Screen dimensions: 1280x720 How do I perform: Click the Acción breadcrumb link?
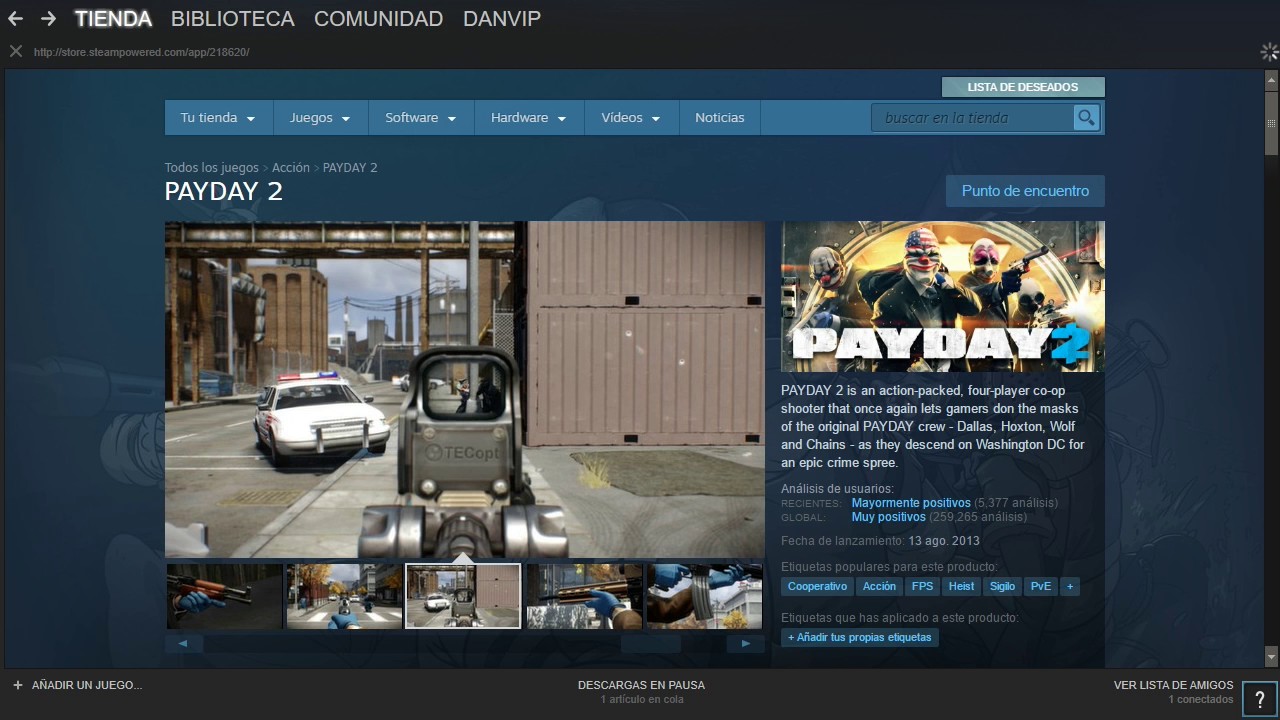point(291,168)
